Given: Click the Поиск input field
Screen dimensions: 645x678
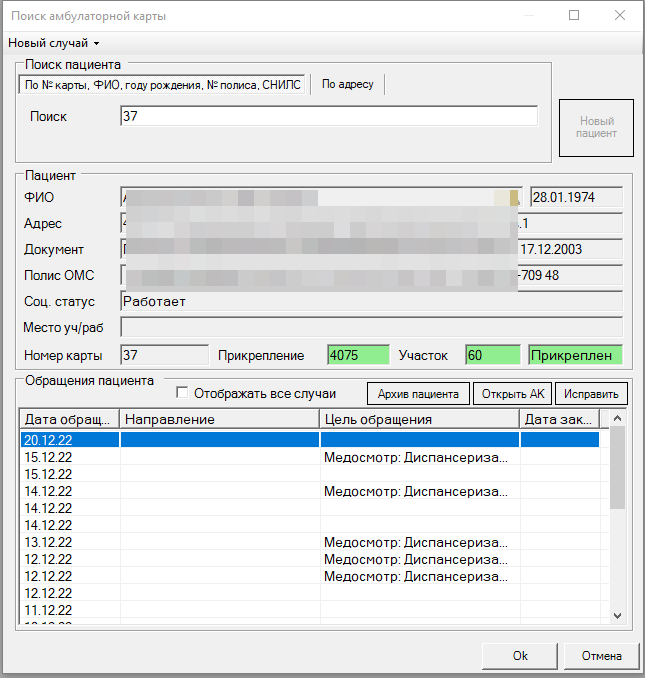Looking at the screenshot, I should [x=328, y=117].
